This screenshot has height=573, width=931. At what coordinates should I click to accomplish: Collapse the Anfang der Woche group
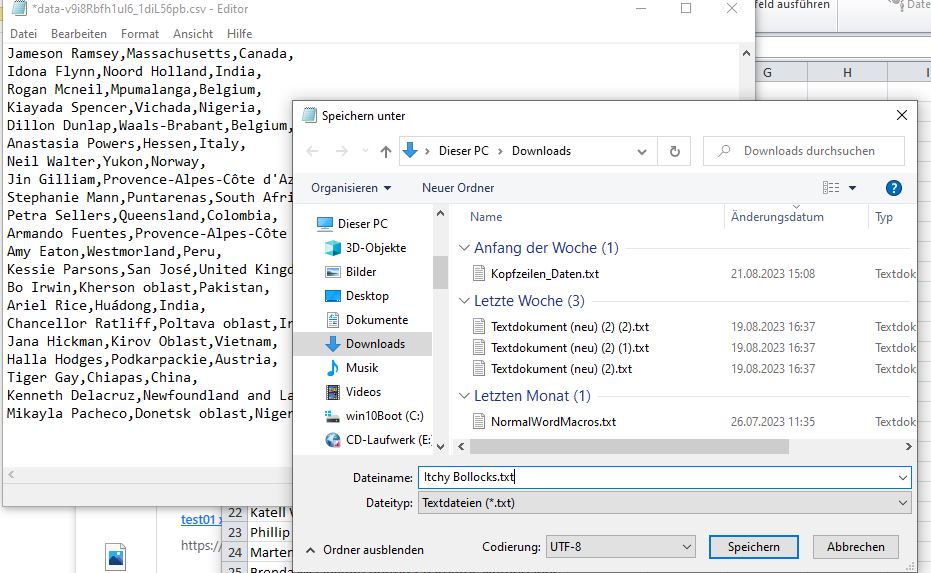click(464, 248)
